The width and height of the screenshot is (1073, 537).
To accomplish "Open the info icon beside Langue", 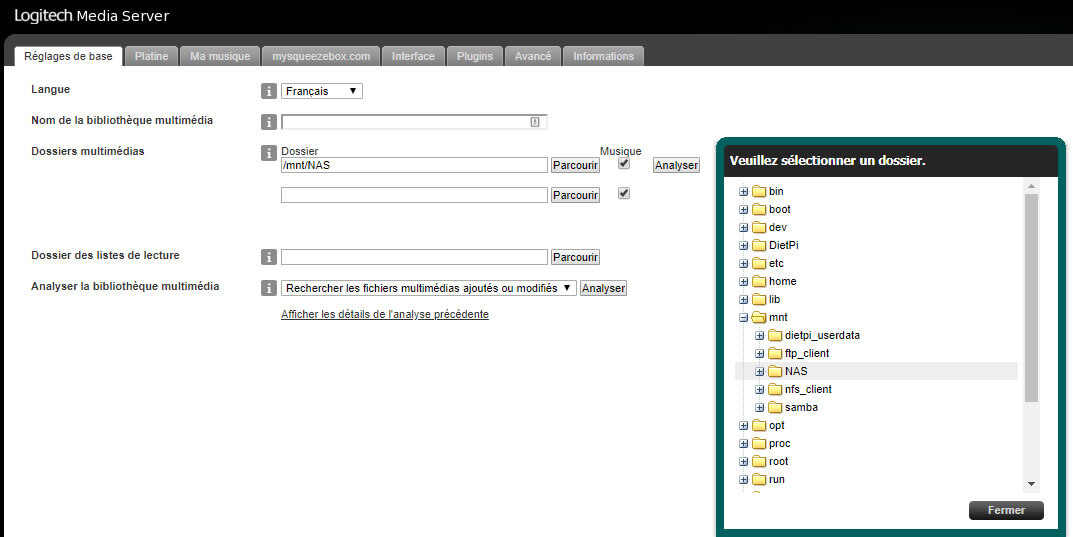I will [x=269, y=91].
